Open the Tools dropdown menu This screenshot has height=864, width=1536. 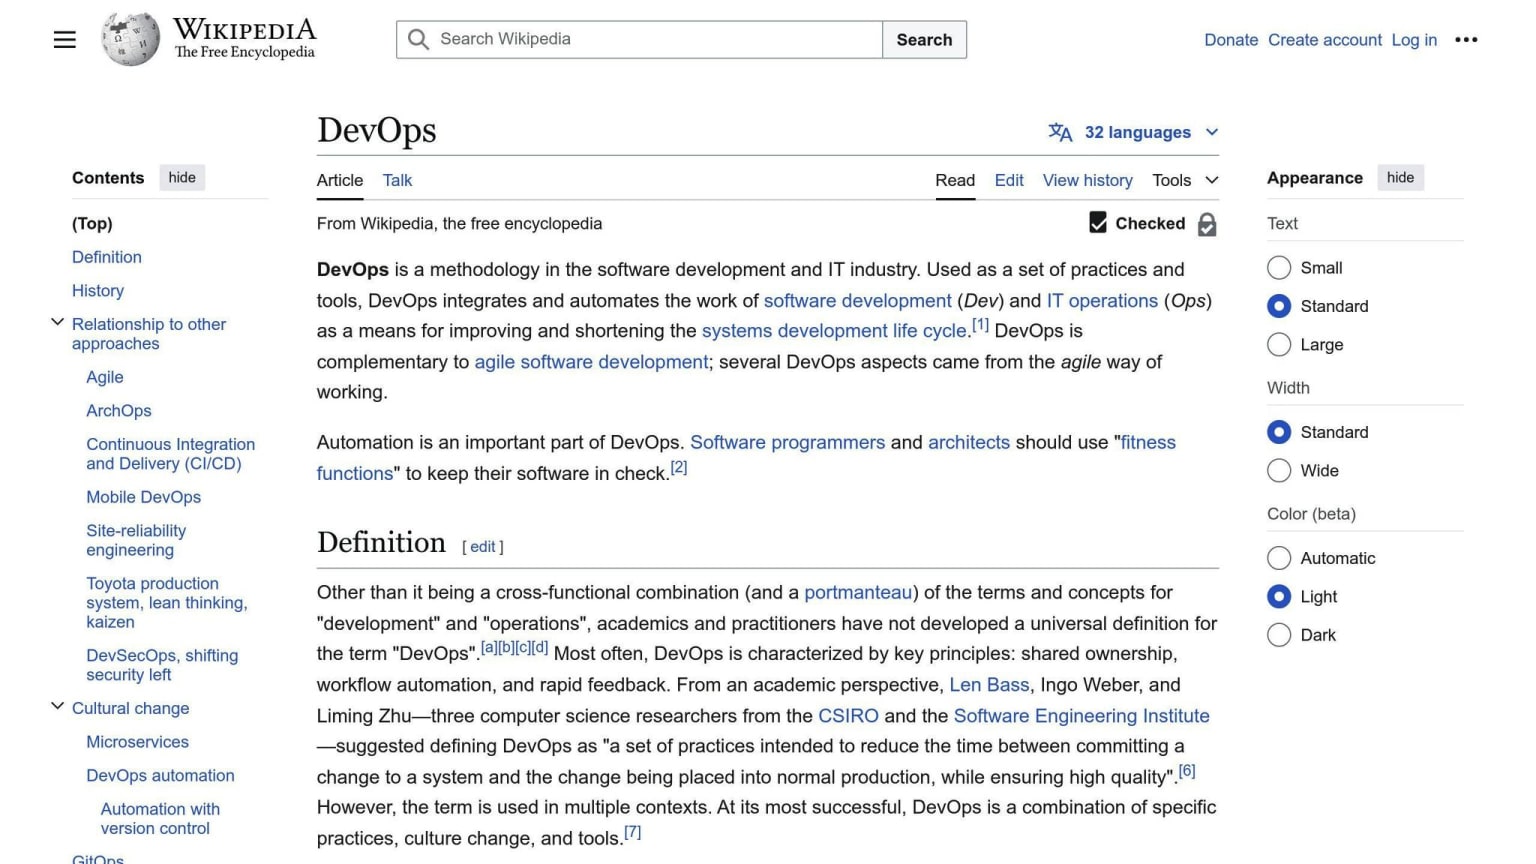point(1185,180)
